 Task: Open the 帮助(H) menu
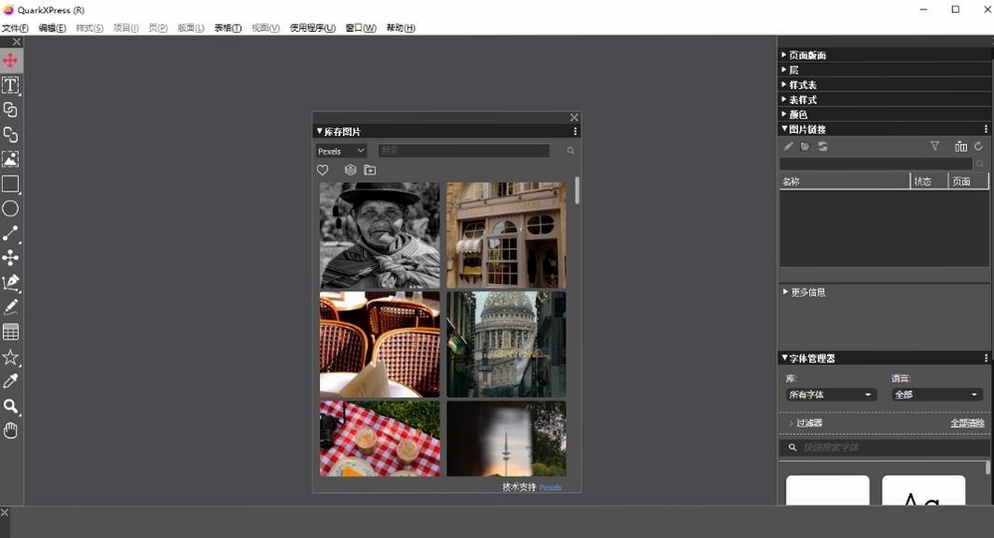(401, 28)
